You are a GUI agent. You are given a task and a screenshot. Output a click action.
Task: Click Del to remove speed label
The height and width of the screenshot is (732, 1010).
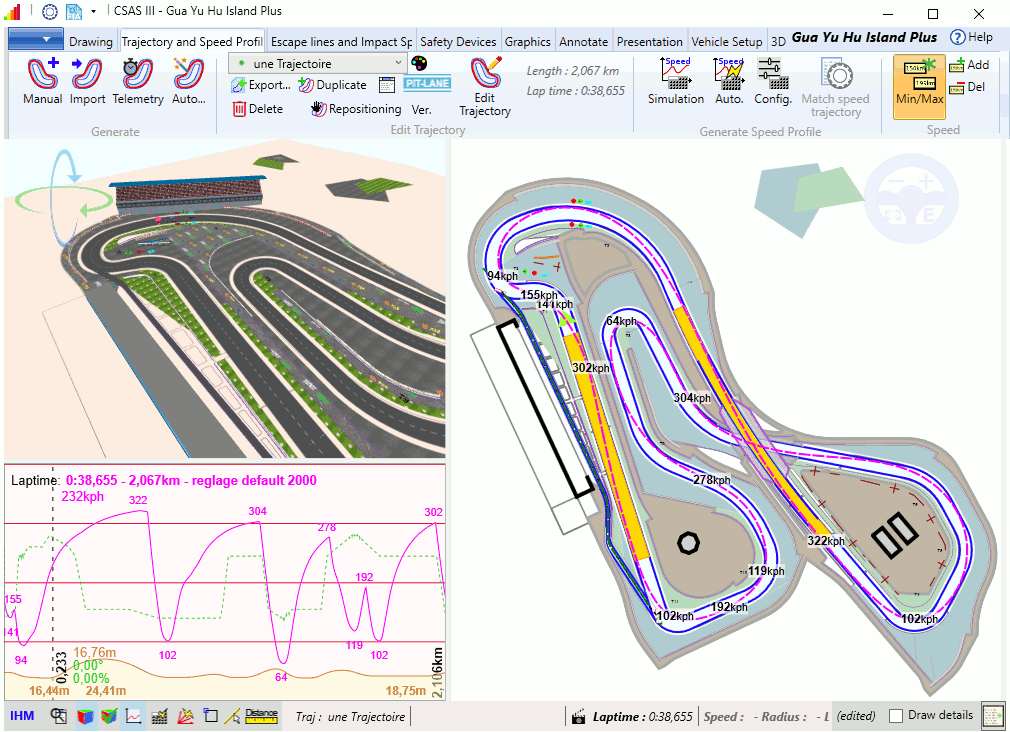pos(967,87)
